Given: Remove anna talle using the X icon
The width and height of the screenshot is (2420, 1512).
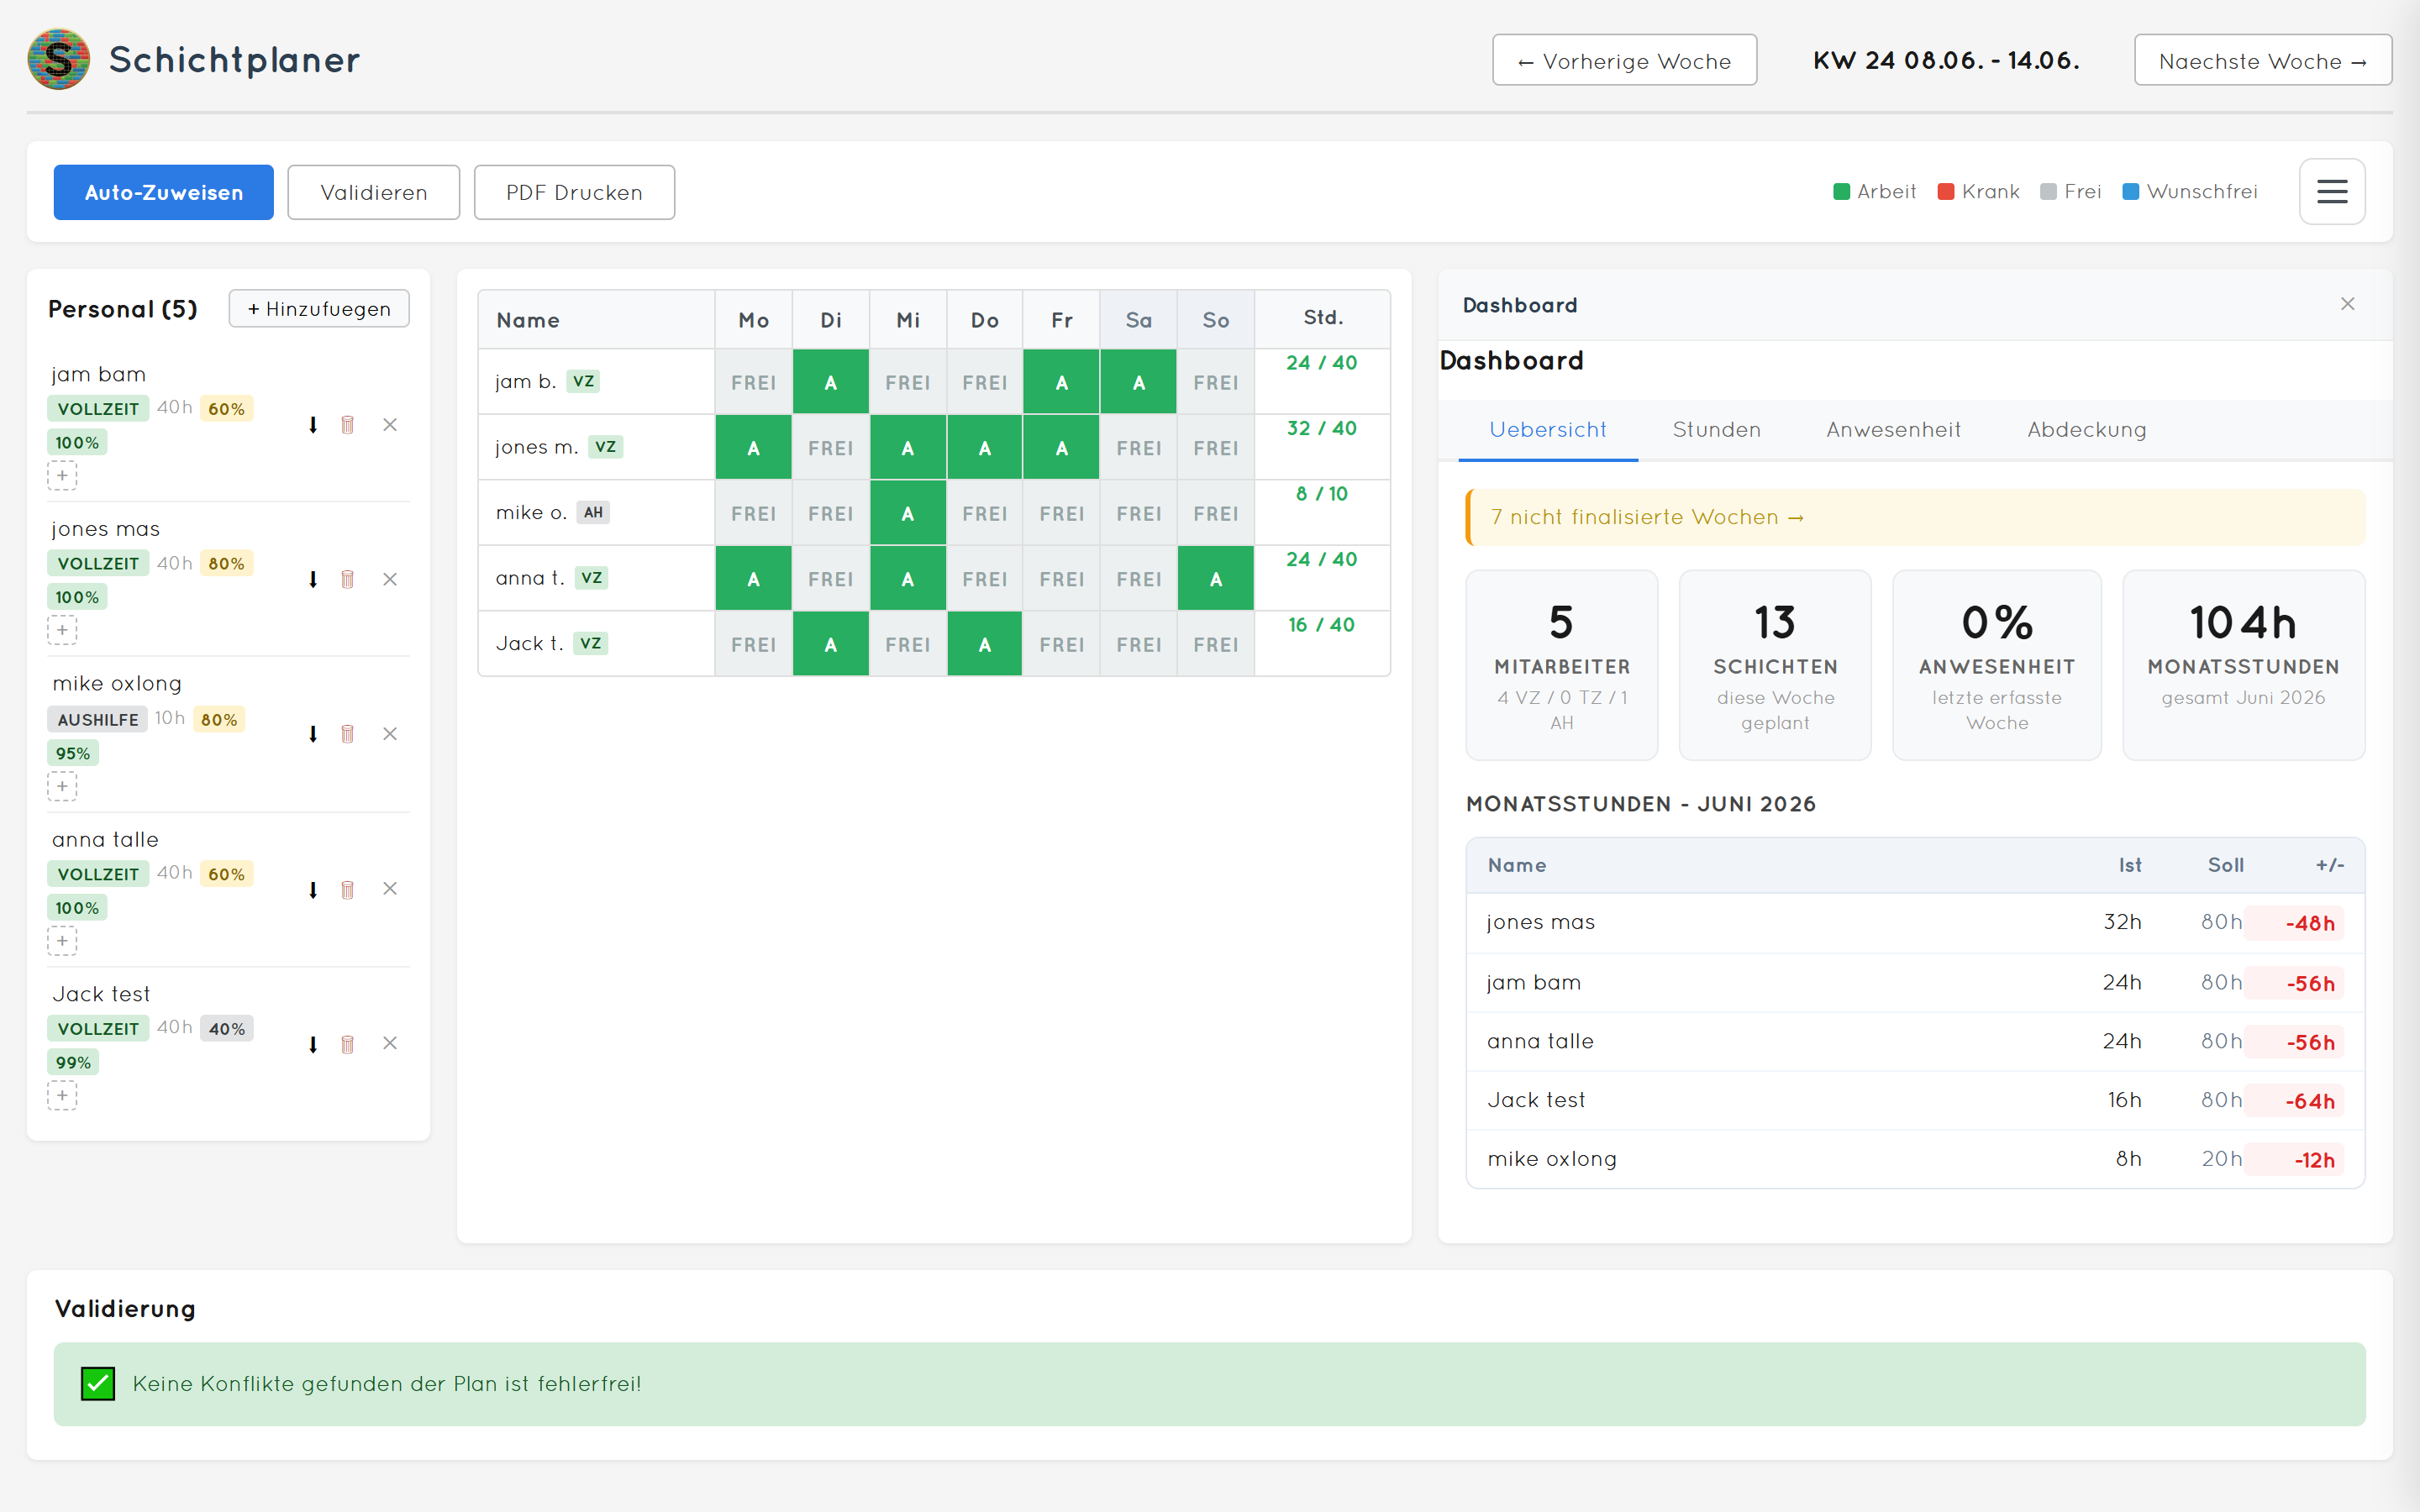Looking at the screenshot, I should click(390, 889).
